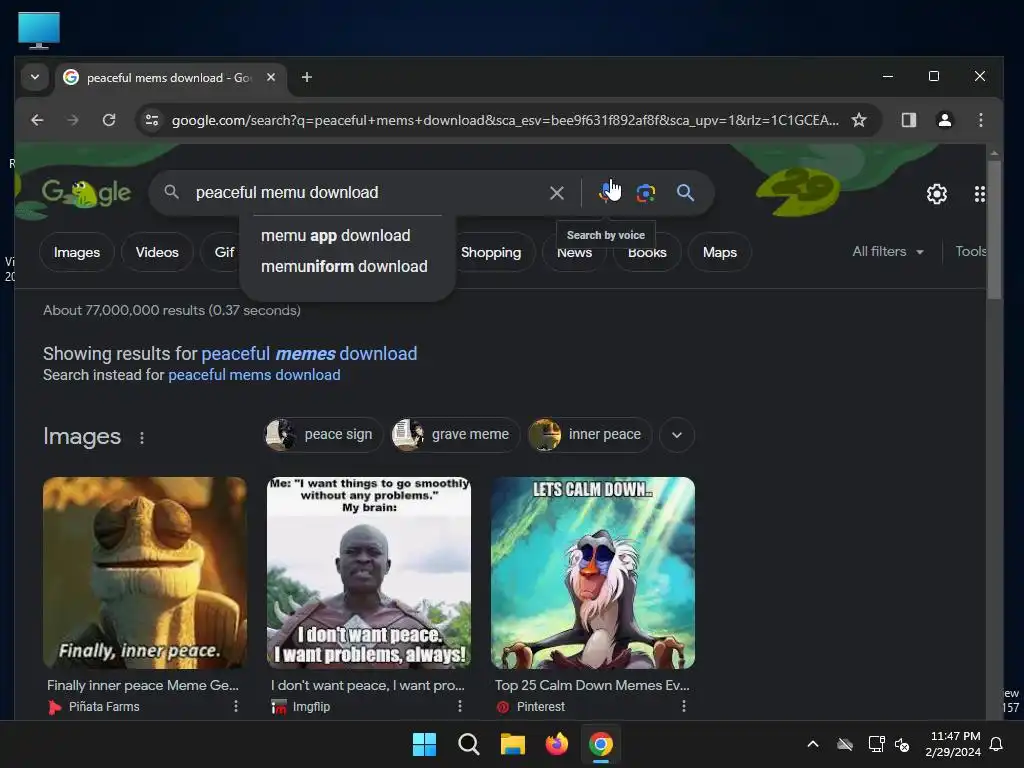This screenshot has width=1024, height=768.
Task: Open the 'Lets calm down' Rafiki thumbnail
Action: coord(593,573)
